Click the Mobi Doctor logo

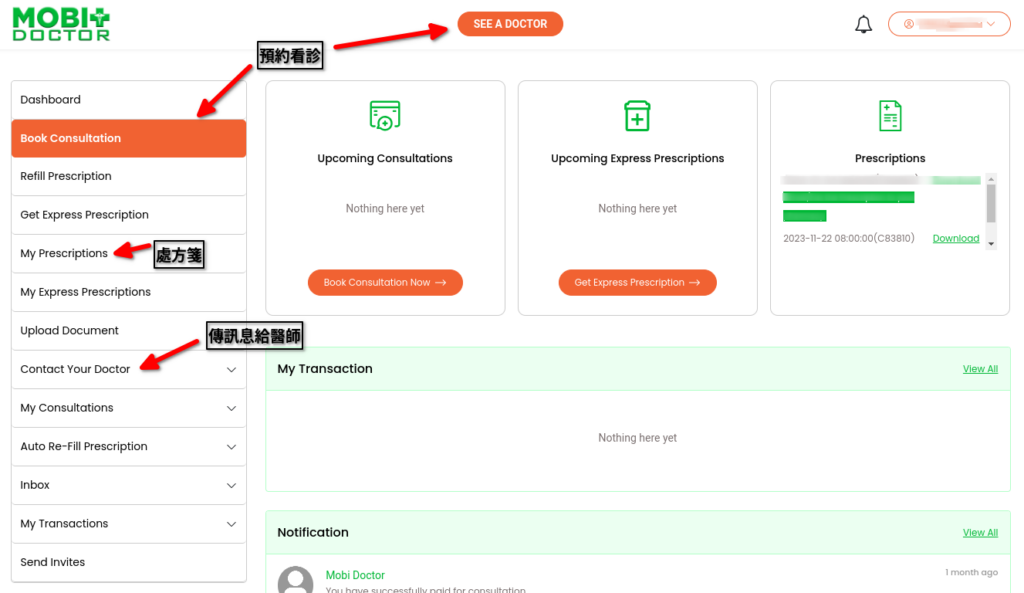click(x=62, y=24)
